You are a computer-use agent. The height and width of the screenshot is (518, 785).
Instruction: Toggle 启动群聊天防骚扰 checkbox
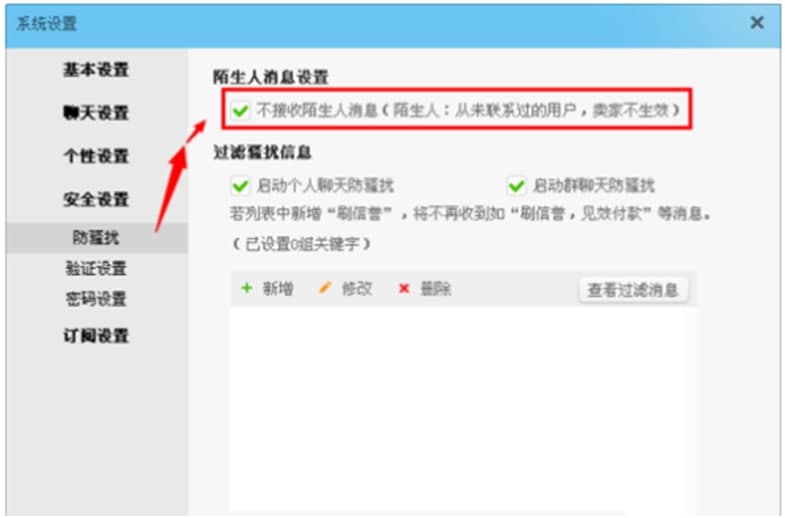(x=516, y=186)
